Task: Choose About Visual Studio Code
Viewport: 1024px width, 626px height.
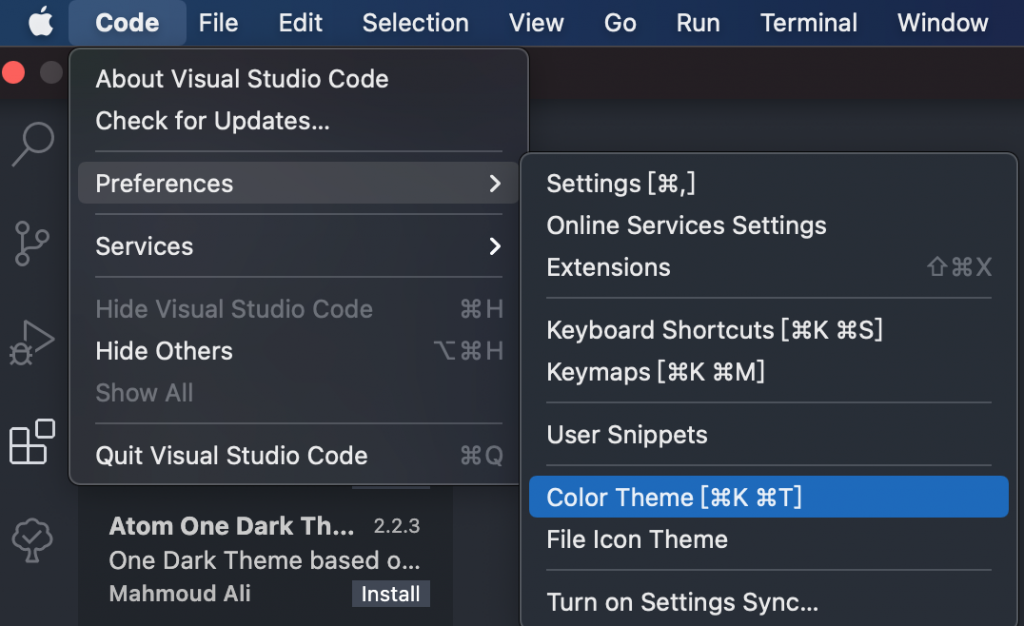Action: pyautogui.click(x=298, y=79)
